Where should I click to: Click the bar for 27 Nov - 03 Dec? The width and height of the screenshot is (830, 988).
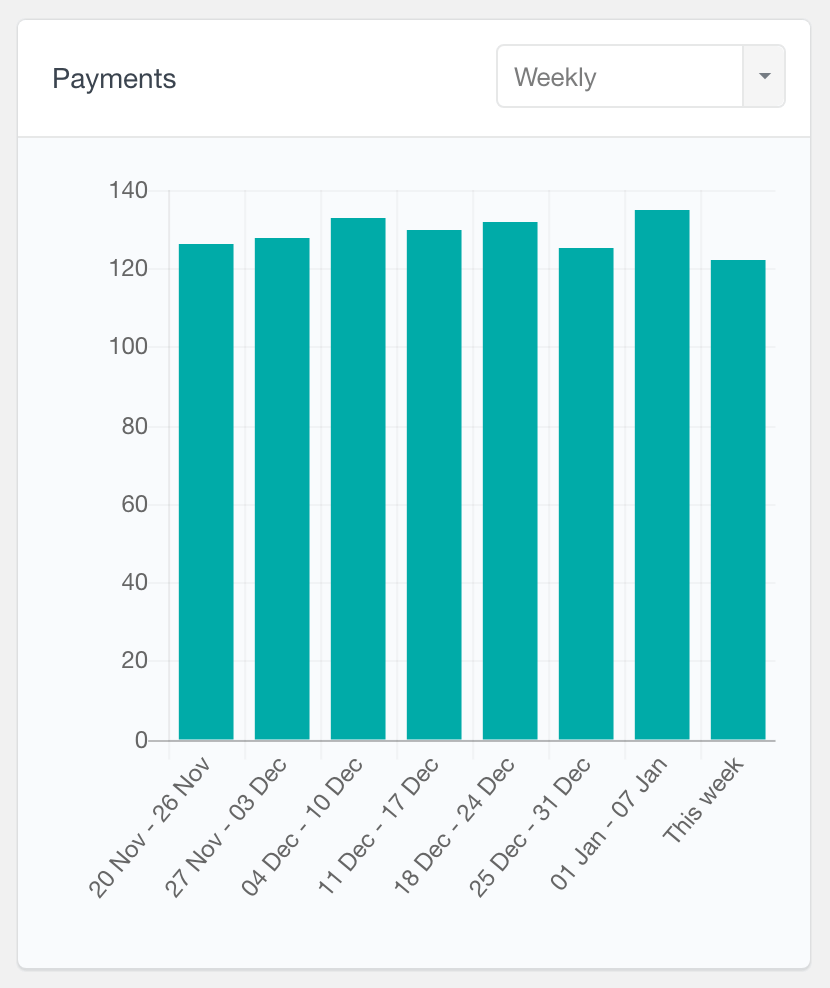click(x=282, y=489)
